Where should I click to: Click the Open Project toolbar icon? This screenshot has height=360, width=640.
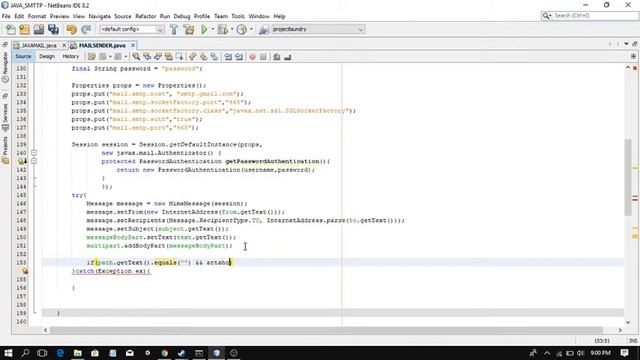pos(39,29)
